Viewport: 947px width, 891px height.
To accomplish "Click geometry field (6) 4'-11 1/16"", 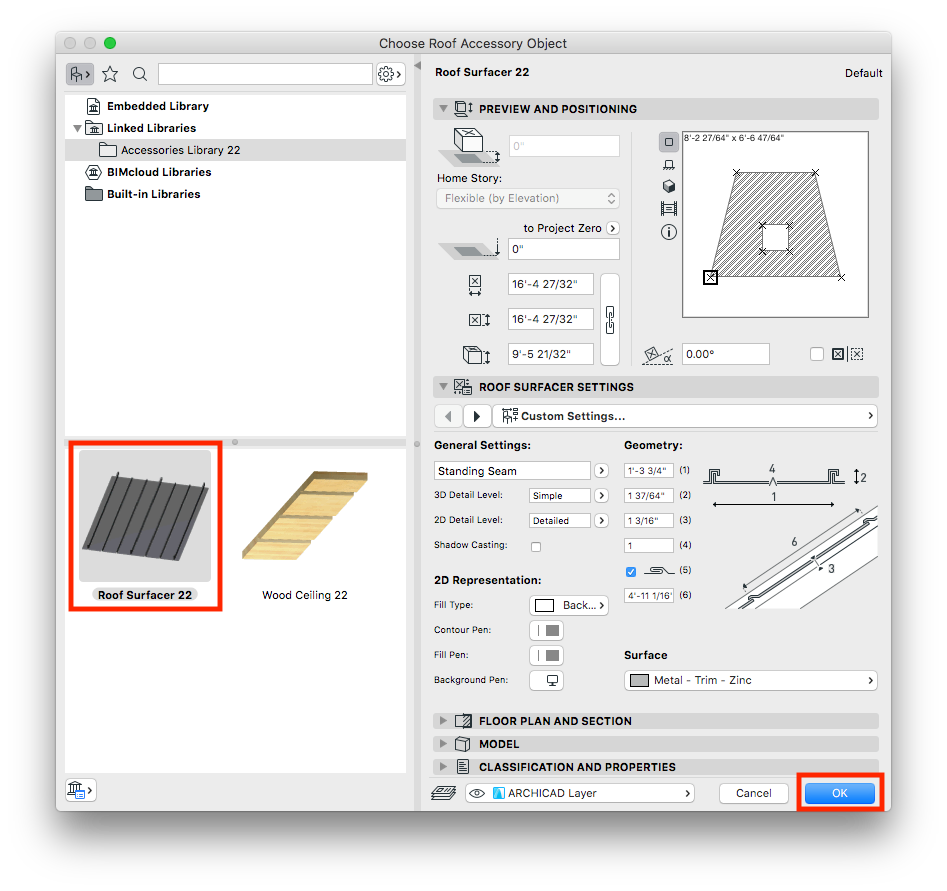I will click(648, 596).
